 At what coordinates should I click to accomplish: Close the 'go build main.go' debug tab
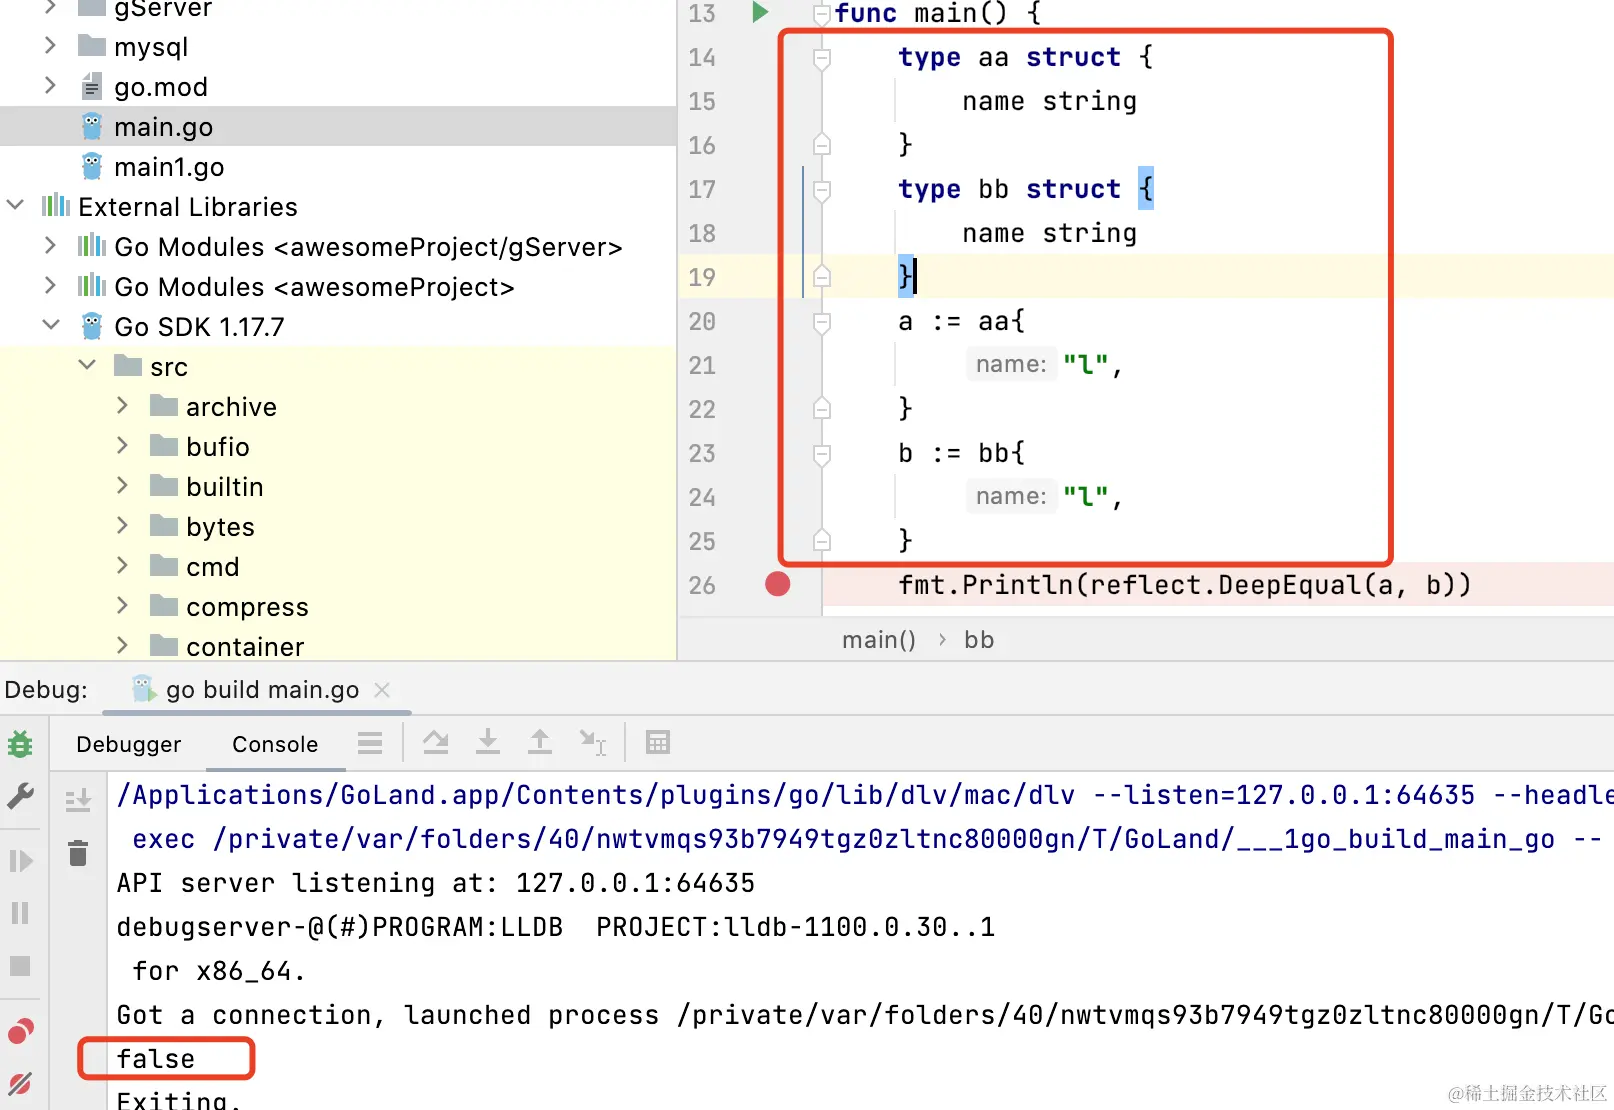(x=381, y=690)
